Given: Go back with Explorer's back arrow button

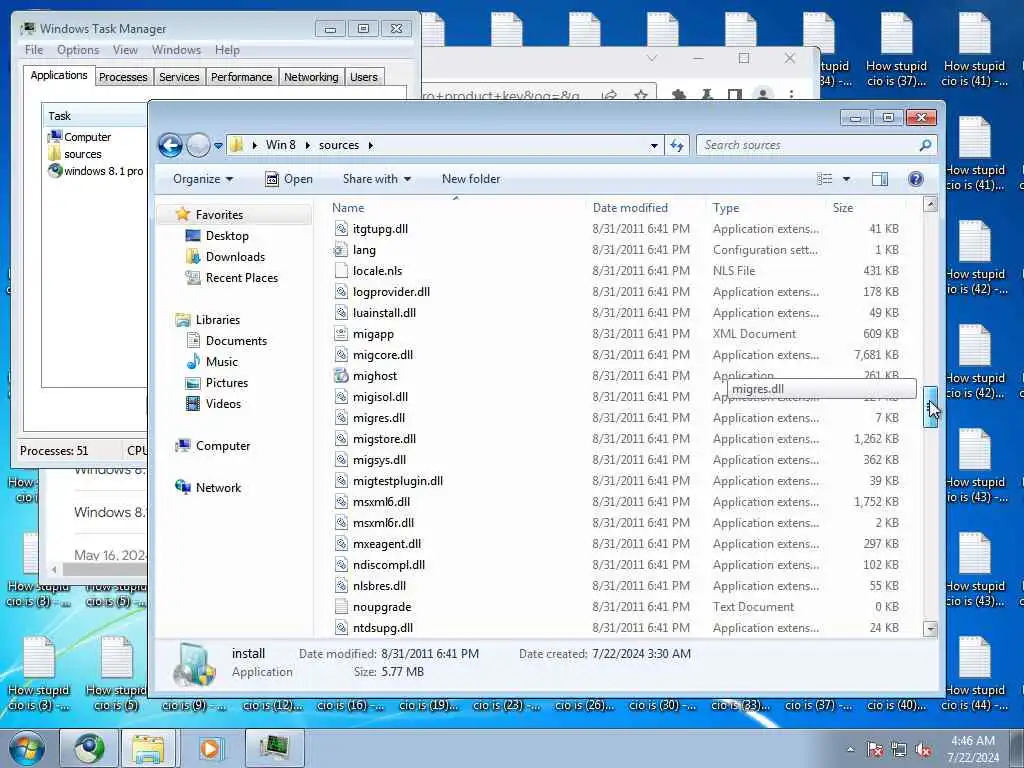Looking at the screenshot, I should 170,145.
